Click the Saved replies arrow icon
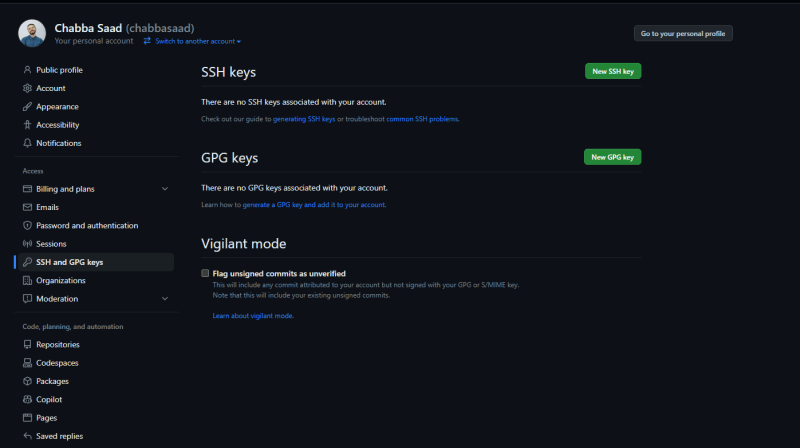The image size is (800, 448). pos(27,436)
